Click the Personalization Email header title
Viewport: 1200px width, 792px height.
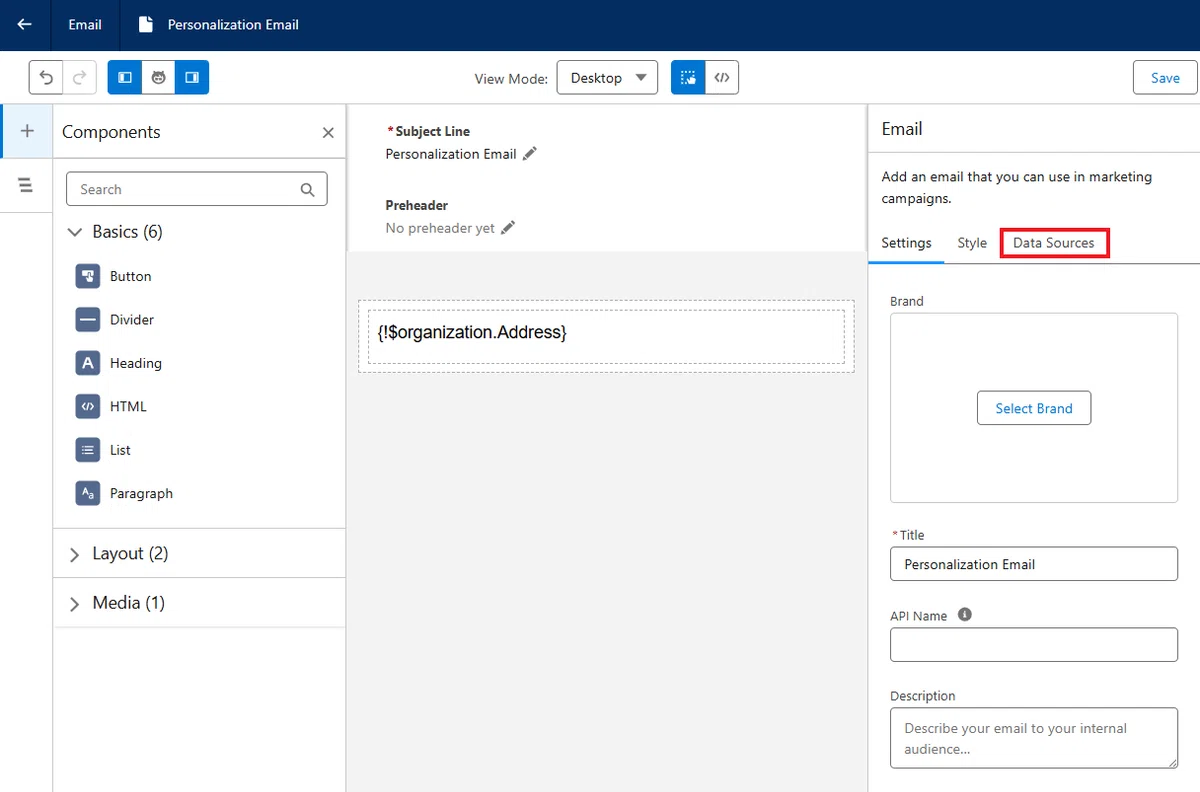[x=233, y=24]
